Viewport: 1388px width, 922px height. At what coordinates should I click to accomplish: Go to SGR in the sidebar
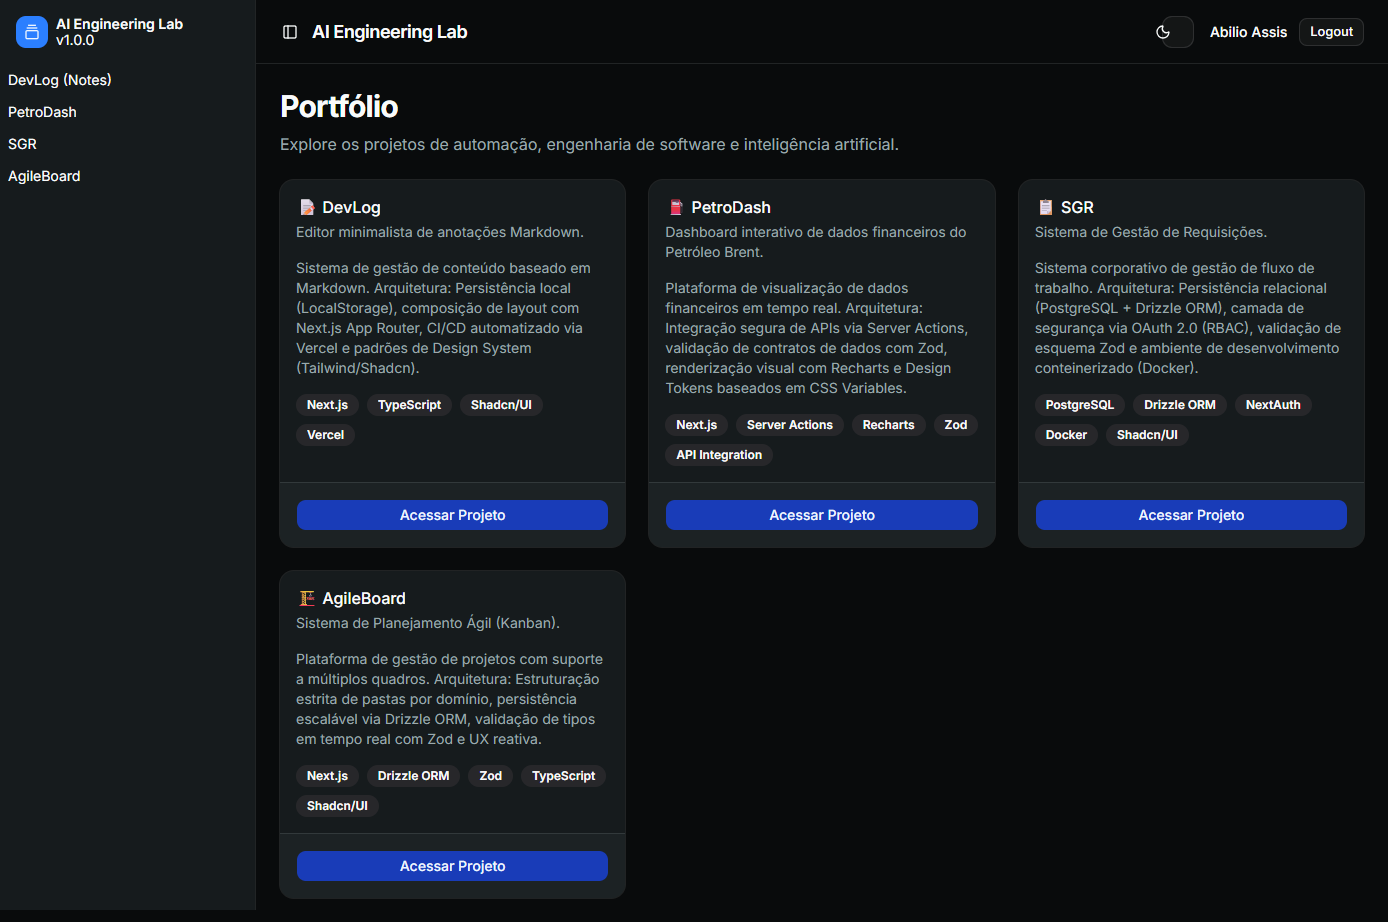click(x=22, y=144)
